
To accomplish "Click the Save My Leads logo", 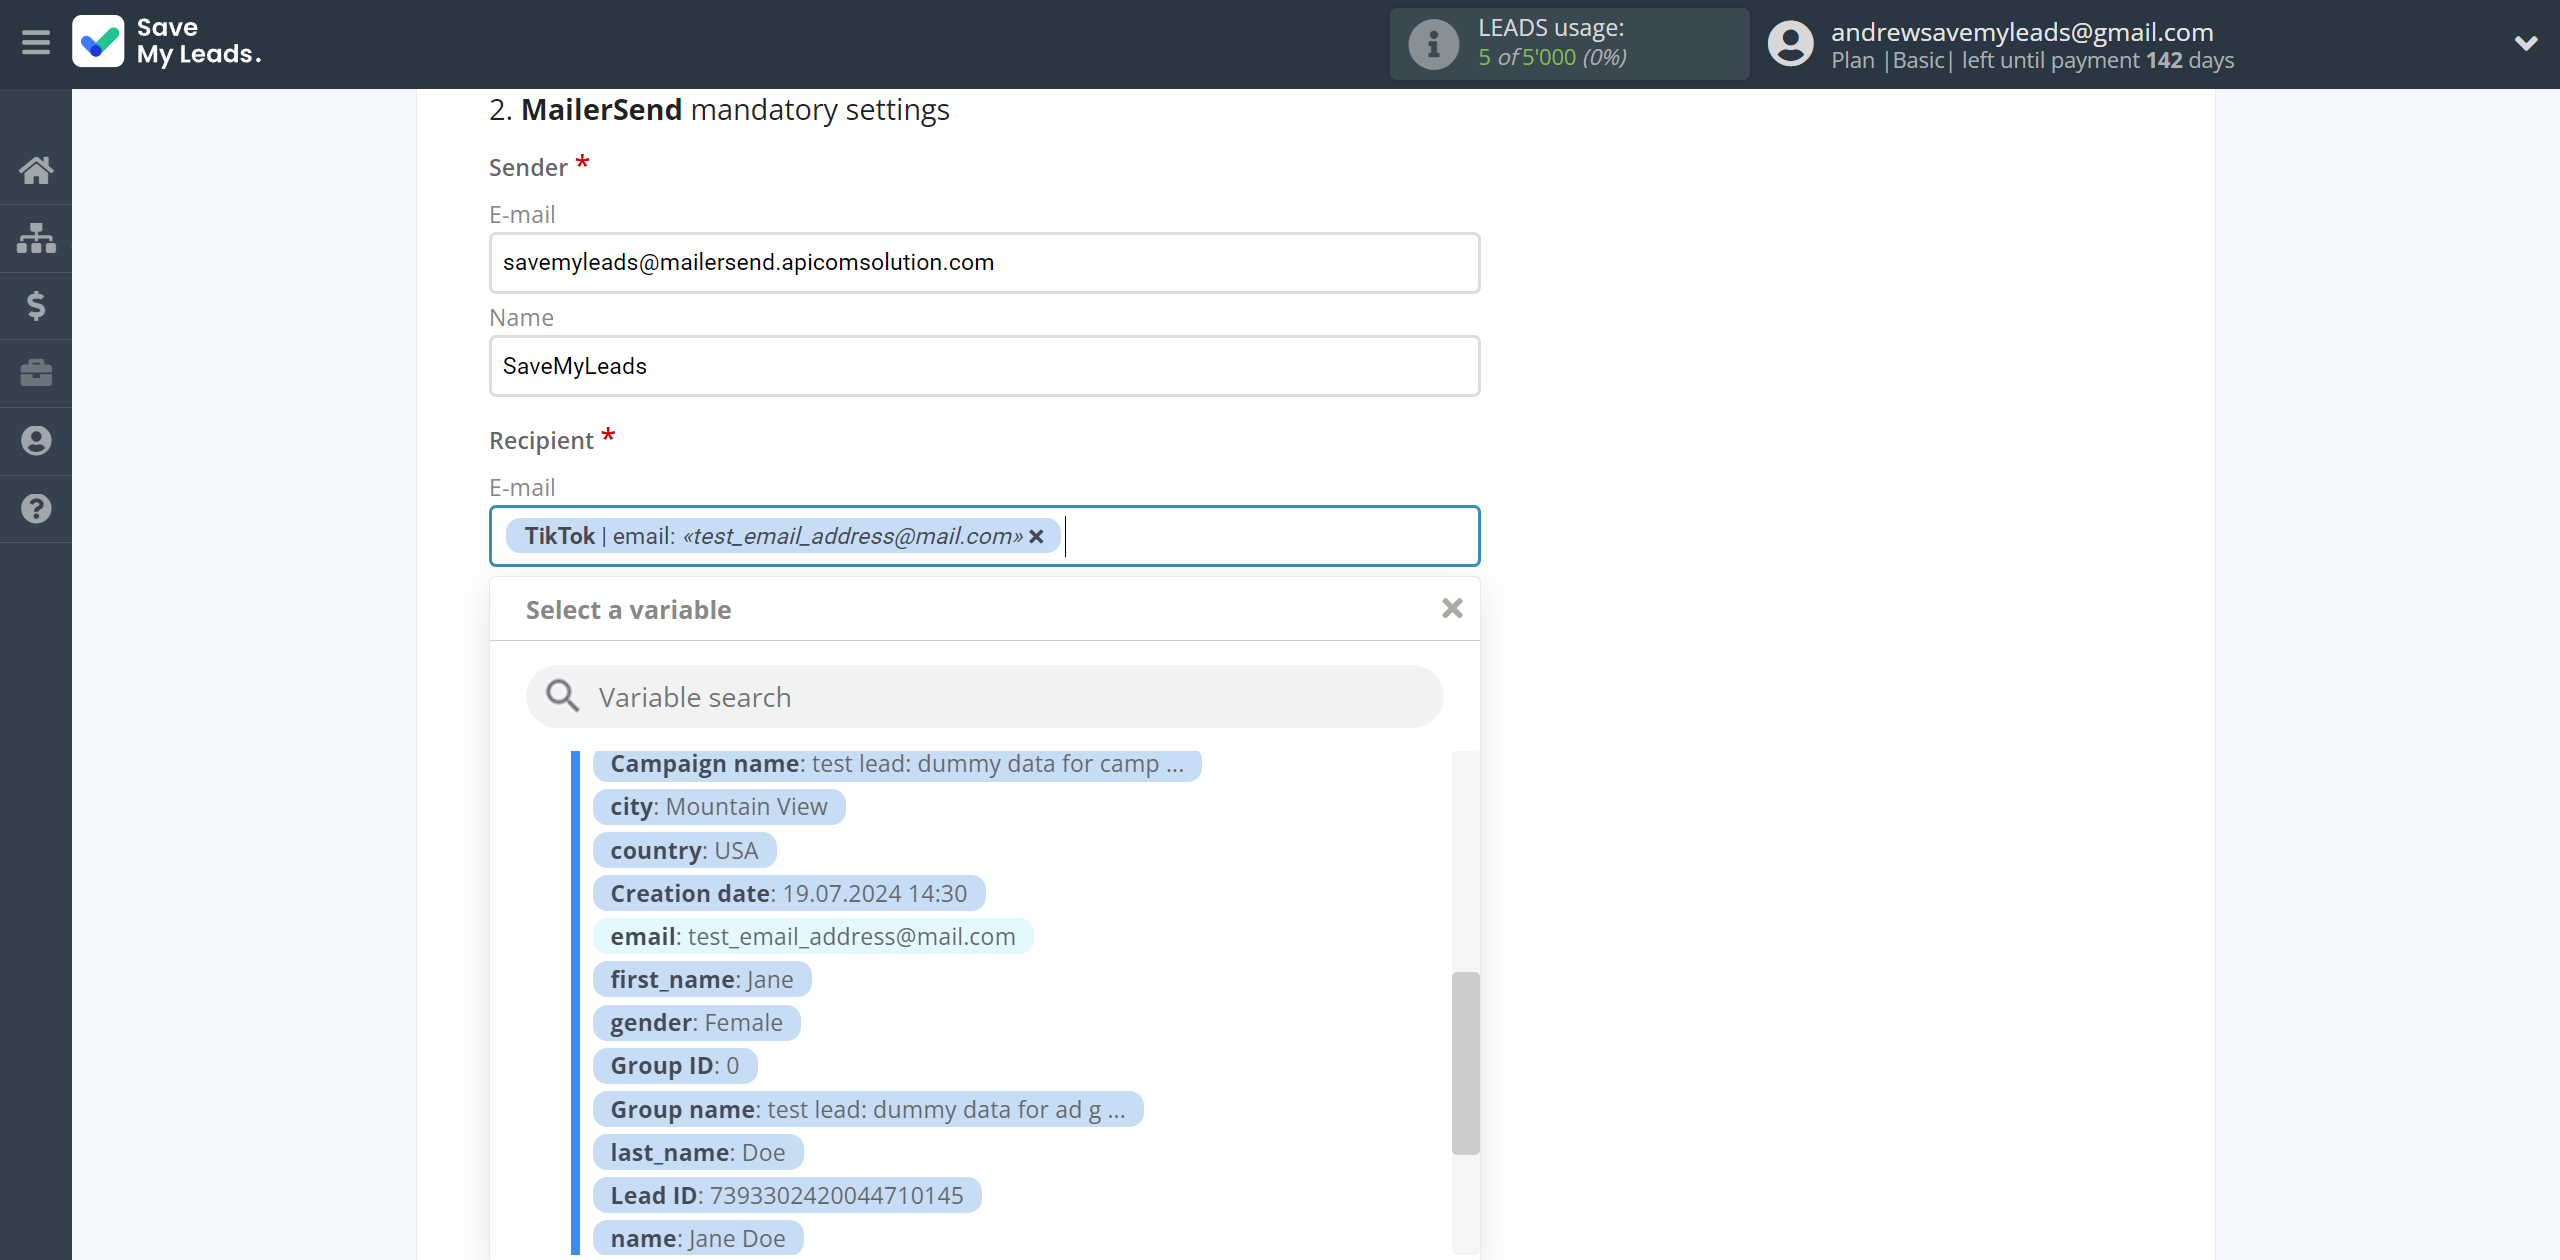I will tap(167, 42).
